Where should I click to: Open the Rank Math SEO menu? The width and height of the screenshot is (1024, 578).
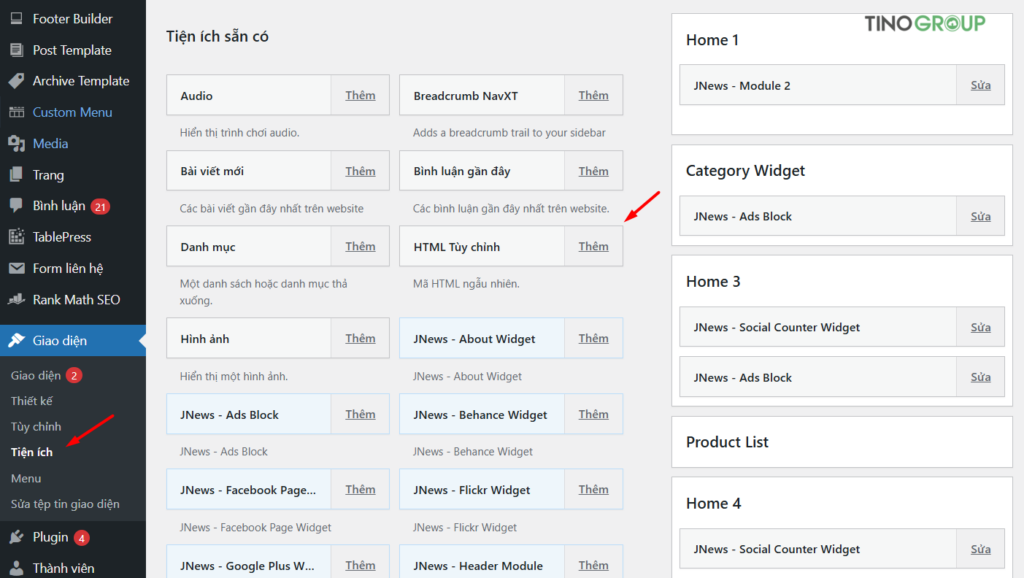(76, 300)
